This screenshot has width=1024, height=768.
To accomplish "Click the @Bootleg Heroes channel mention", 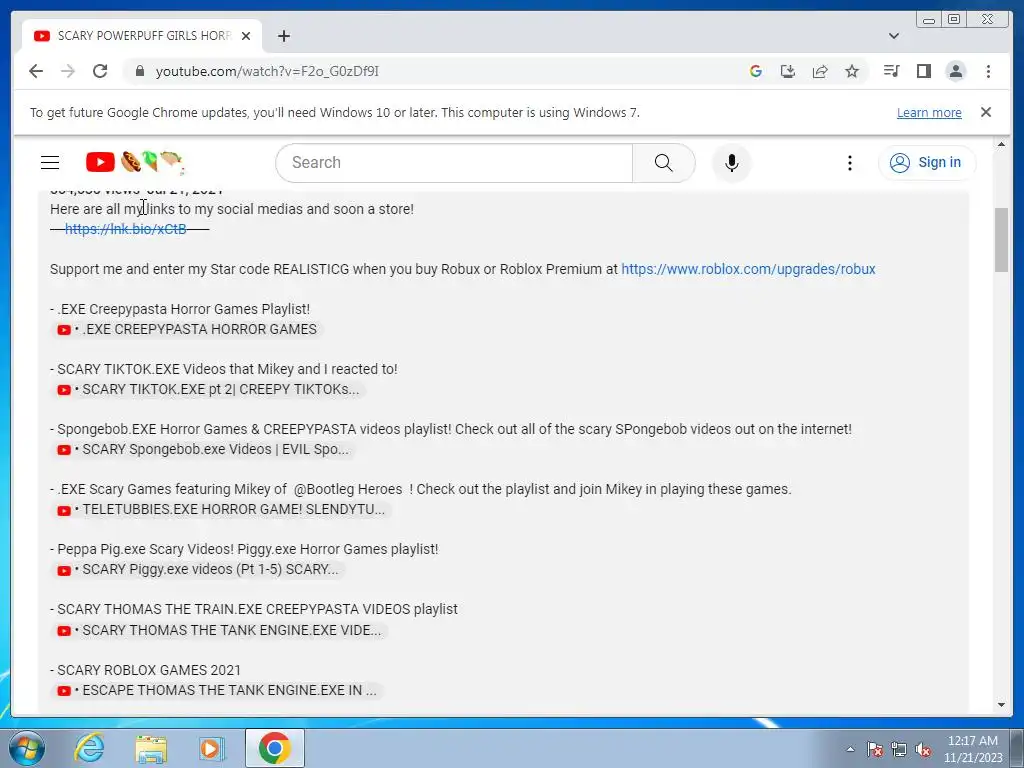I will [x=348, y=489].
